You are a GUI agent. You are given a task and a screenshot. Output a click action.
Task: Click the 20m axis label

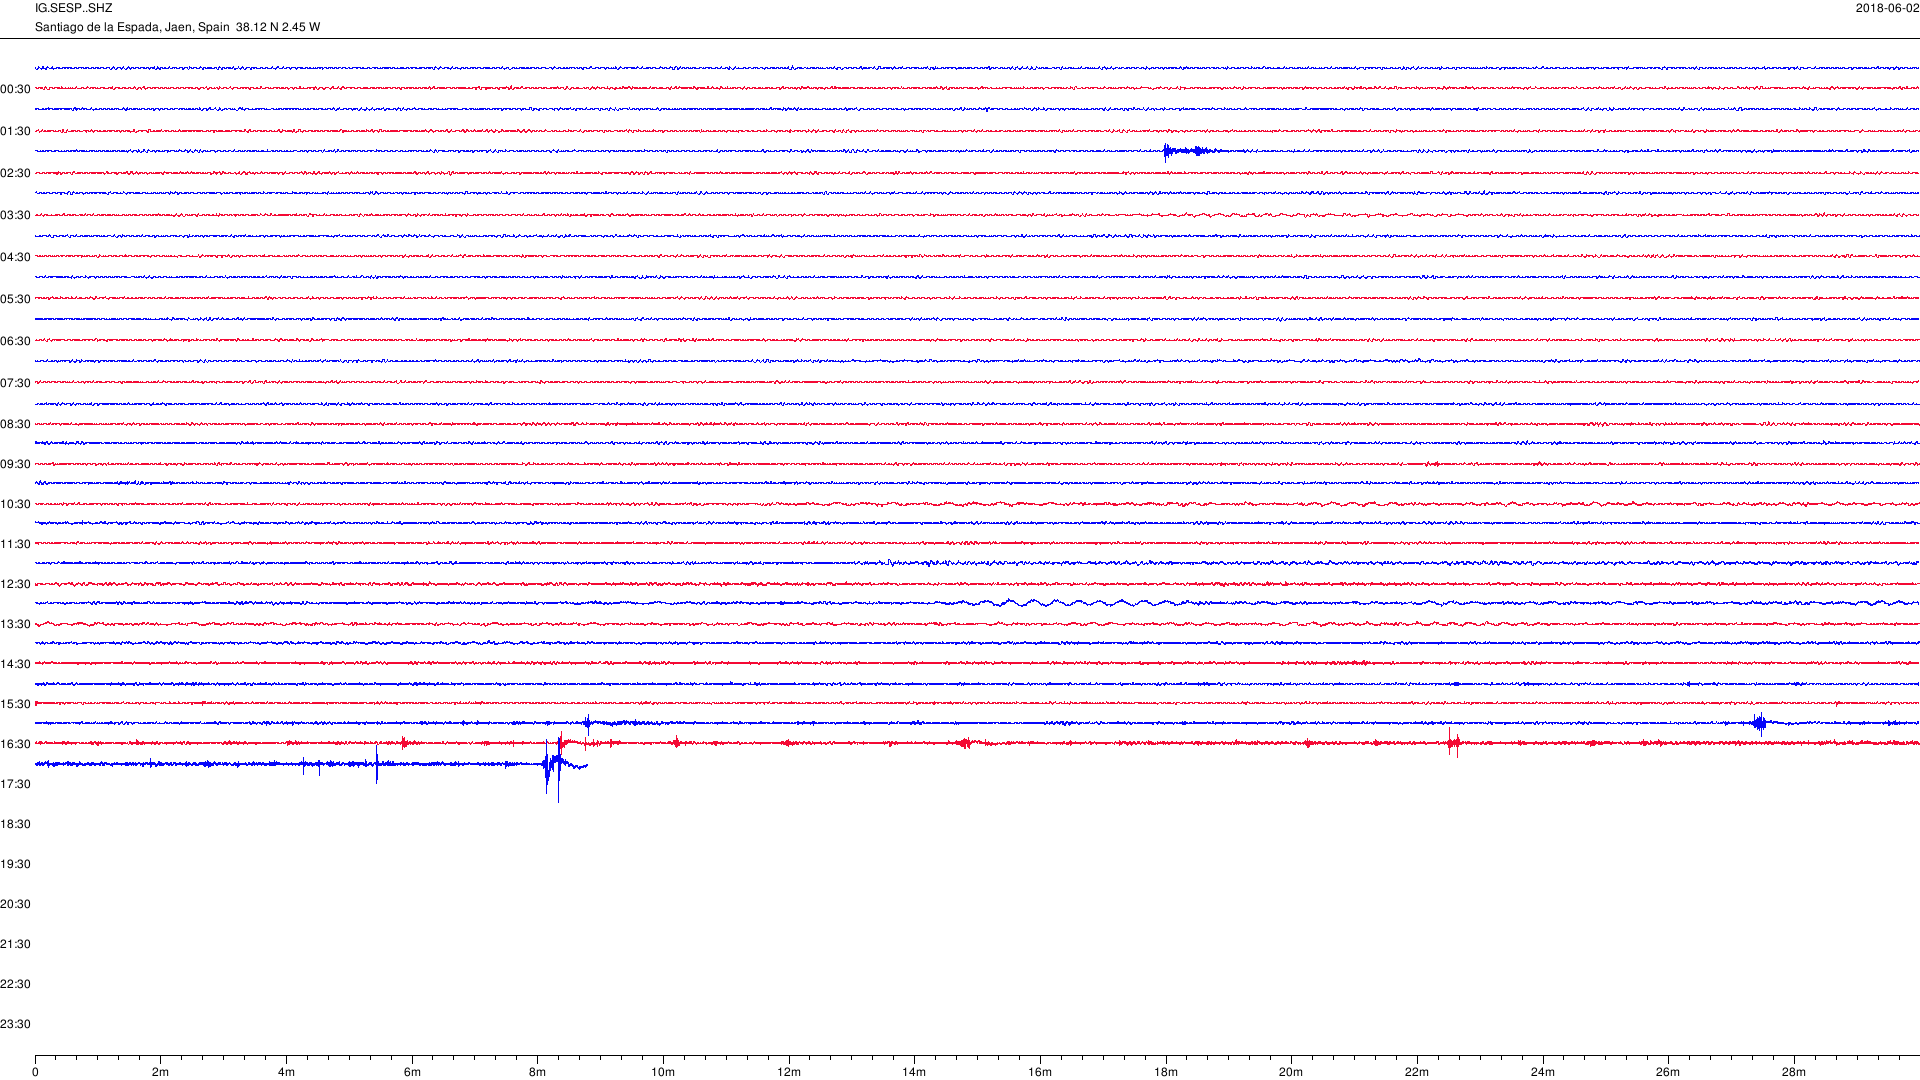click(1291, 1072)
